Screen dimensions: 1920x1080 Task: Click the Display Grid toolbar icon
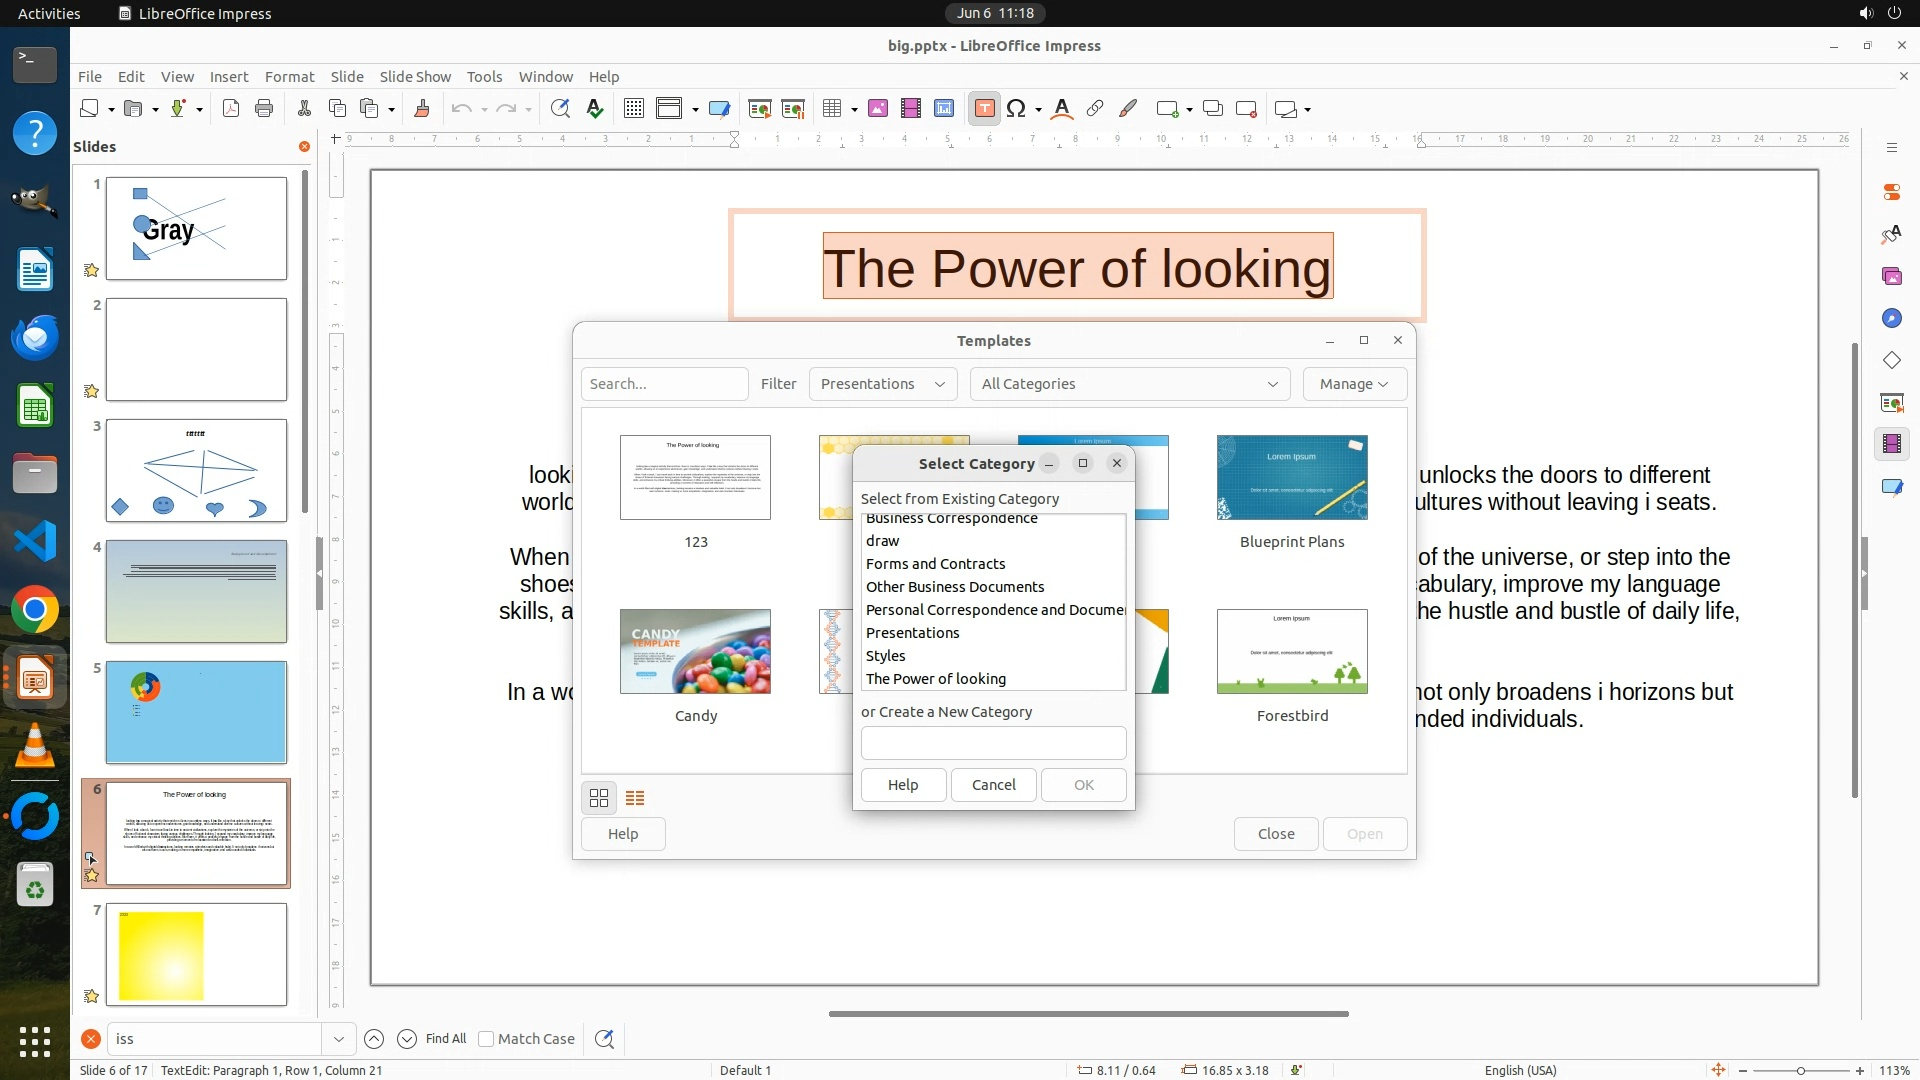click(x=633, y=109)
